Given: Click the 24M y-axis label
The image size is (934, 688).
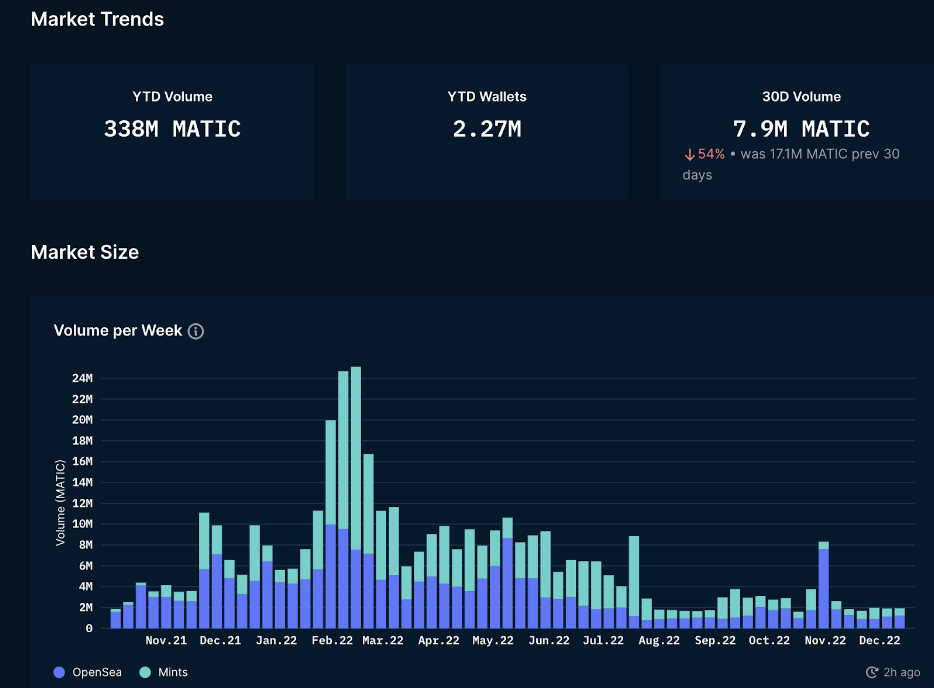Looking at the screenshot, I should 82,378.
